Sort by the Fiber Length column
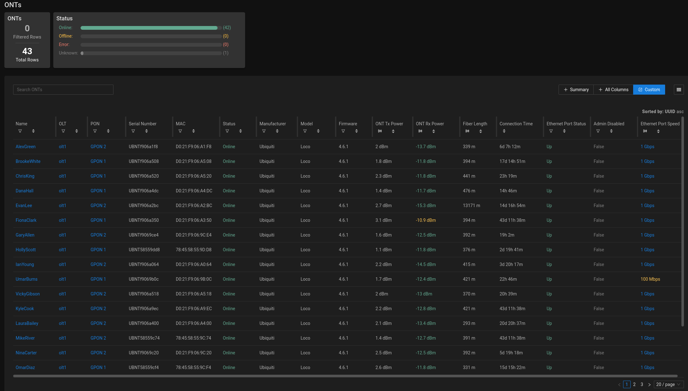 [480, 131]
